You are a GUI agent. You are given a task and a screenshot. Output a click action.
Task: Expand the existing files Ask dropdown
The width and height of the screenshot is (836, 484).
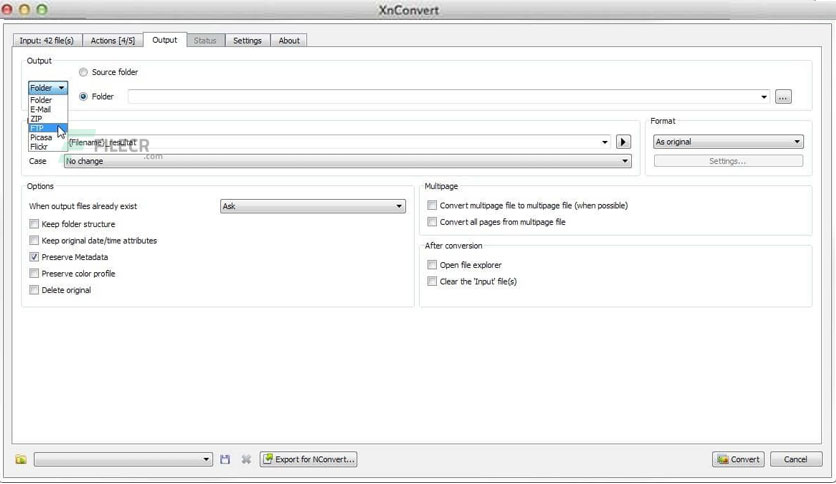coord(312,206)
